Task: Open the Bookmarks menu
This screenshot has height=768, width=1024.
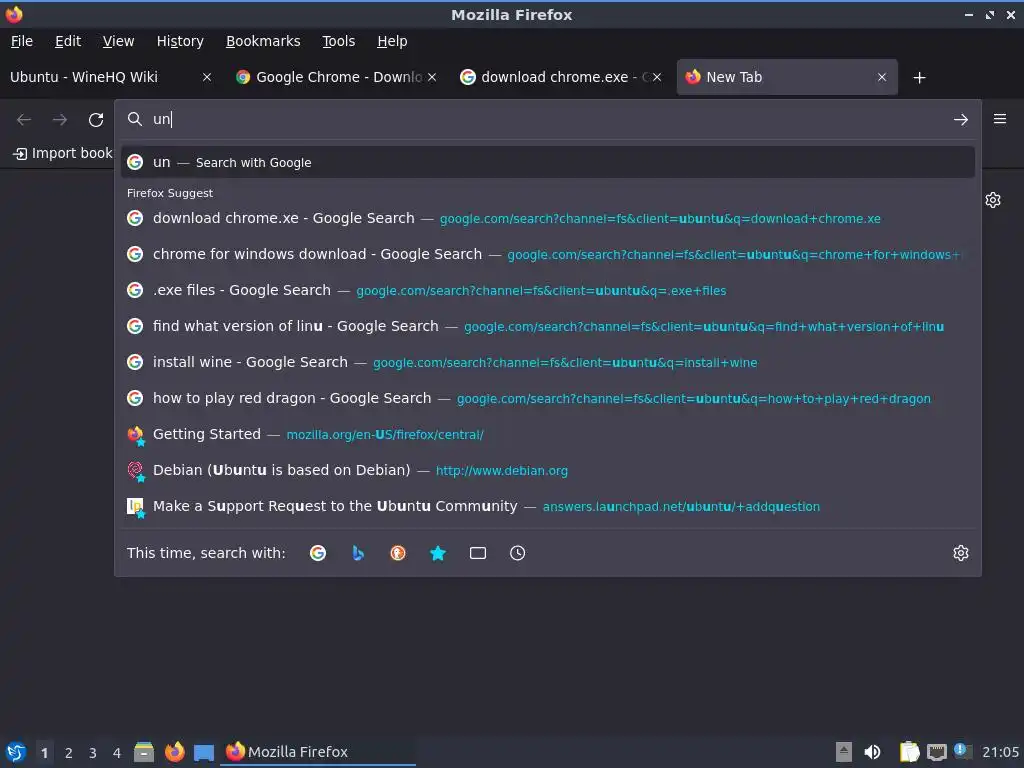Action: pyautogui.click(x=263, y=41)
